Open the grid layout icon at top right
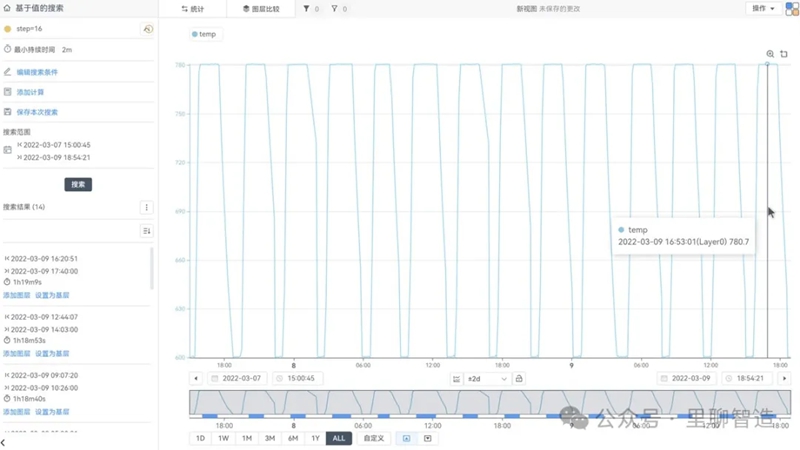This screenshot has width=800, height=450. 791,9
